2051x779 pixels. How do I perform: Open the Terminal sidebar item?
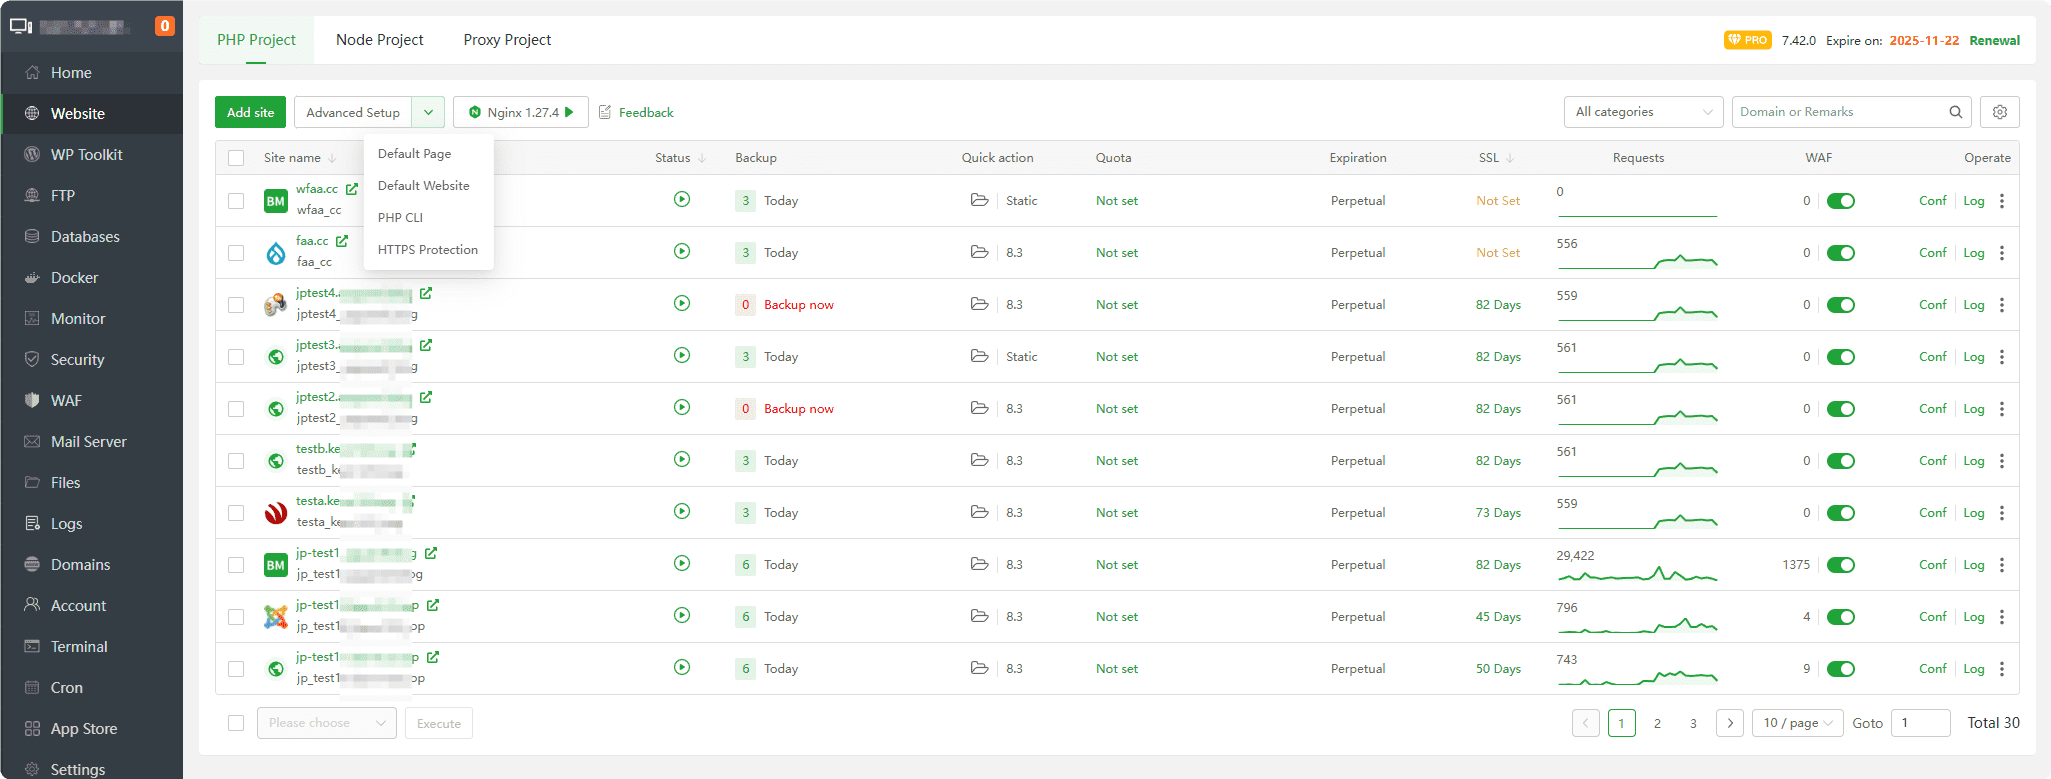79,647
